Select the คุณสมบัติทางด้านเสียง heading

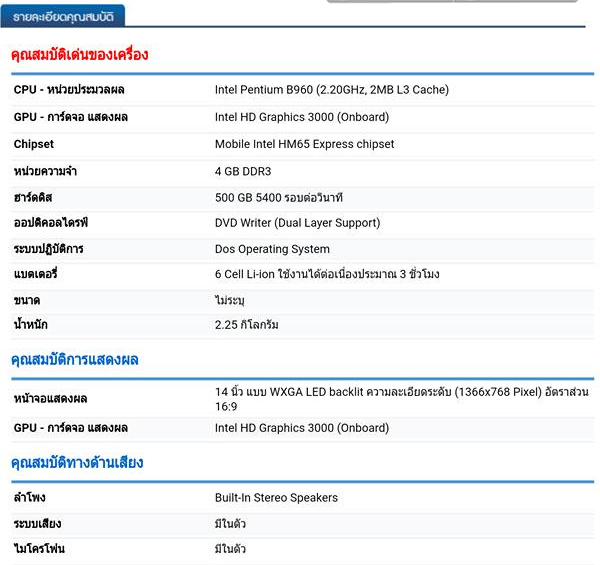tap(77, 462)
